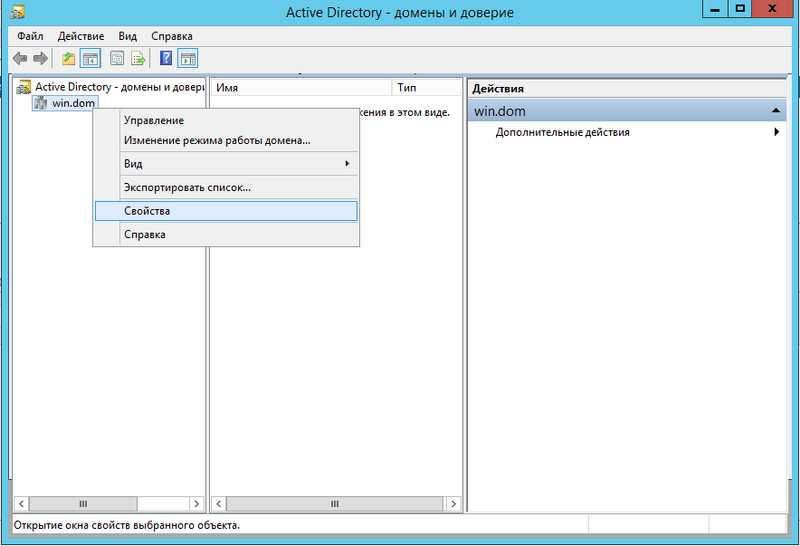Close the Active Directory window

pos(772,9)
